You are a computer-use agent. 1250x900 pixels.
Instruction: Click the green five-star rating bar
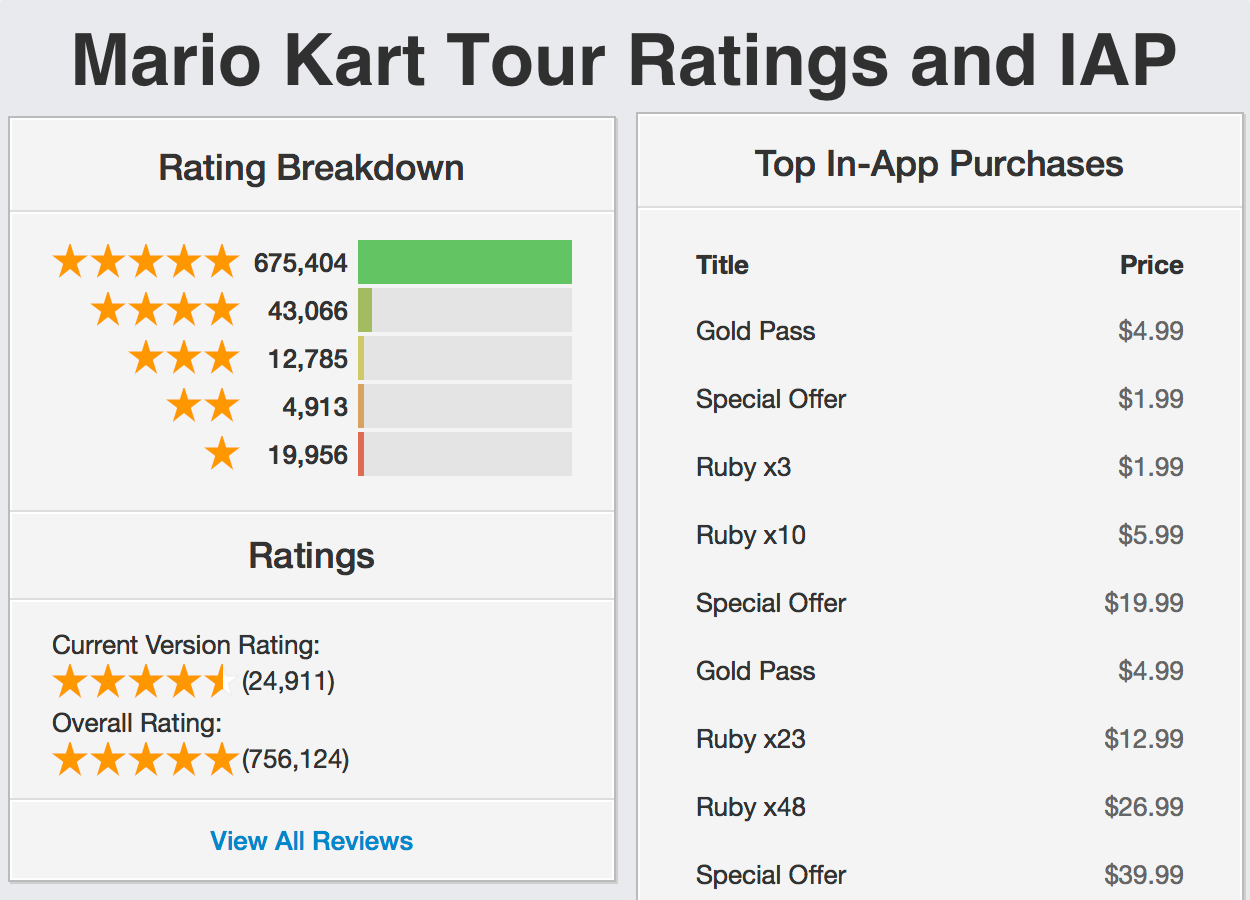pos(465,262)
